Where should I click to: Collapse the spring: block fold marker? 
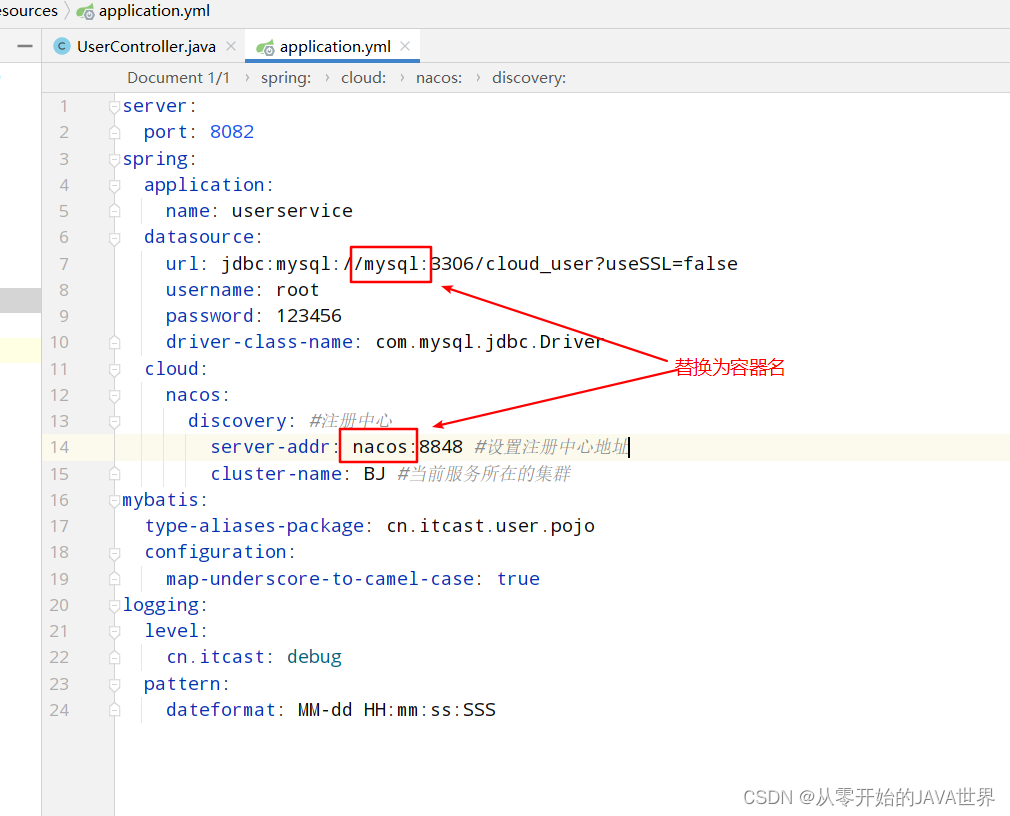(115, 159)
